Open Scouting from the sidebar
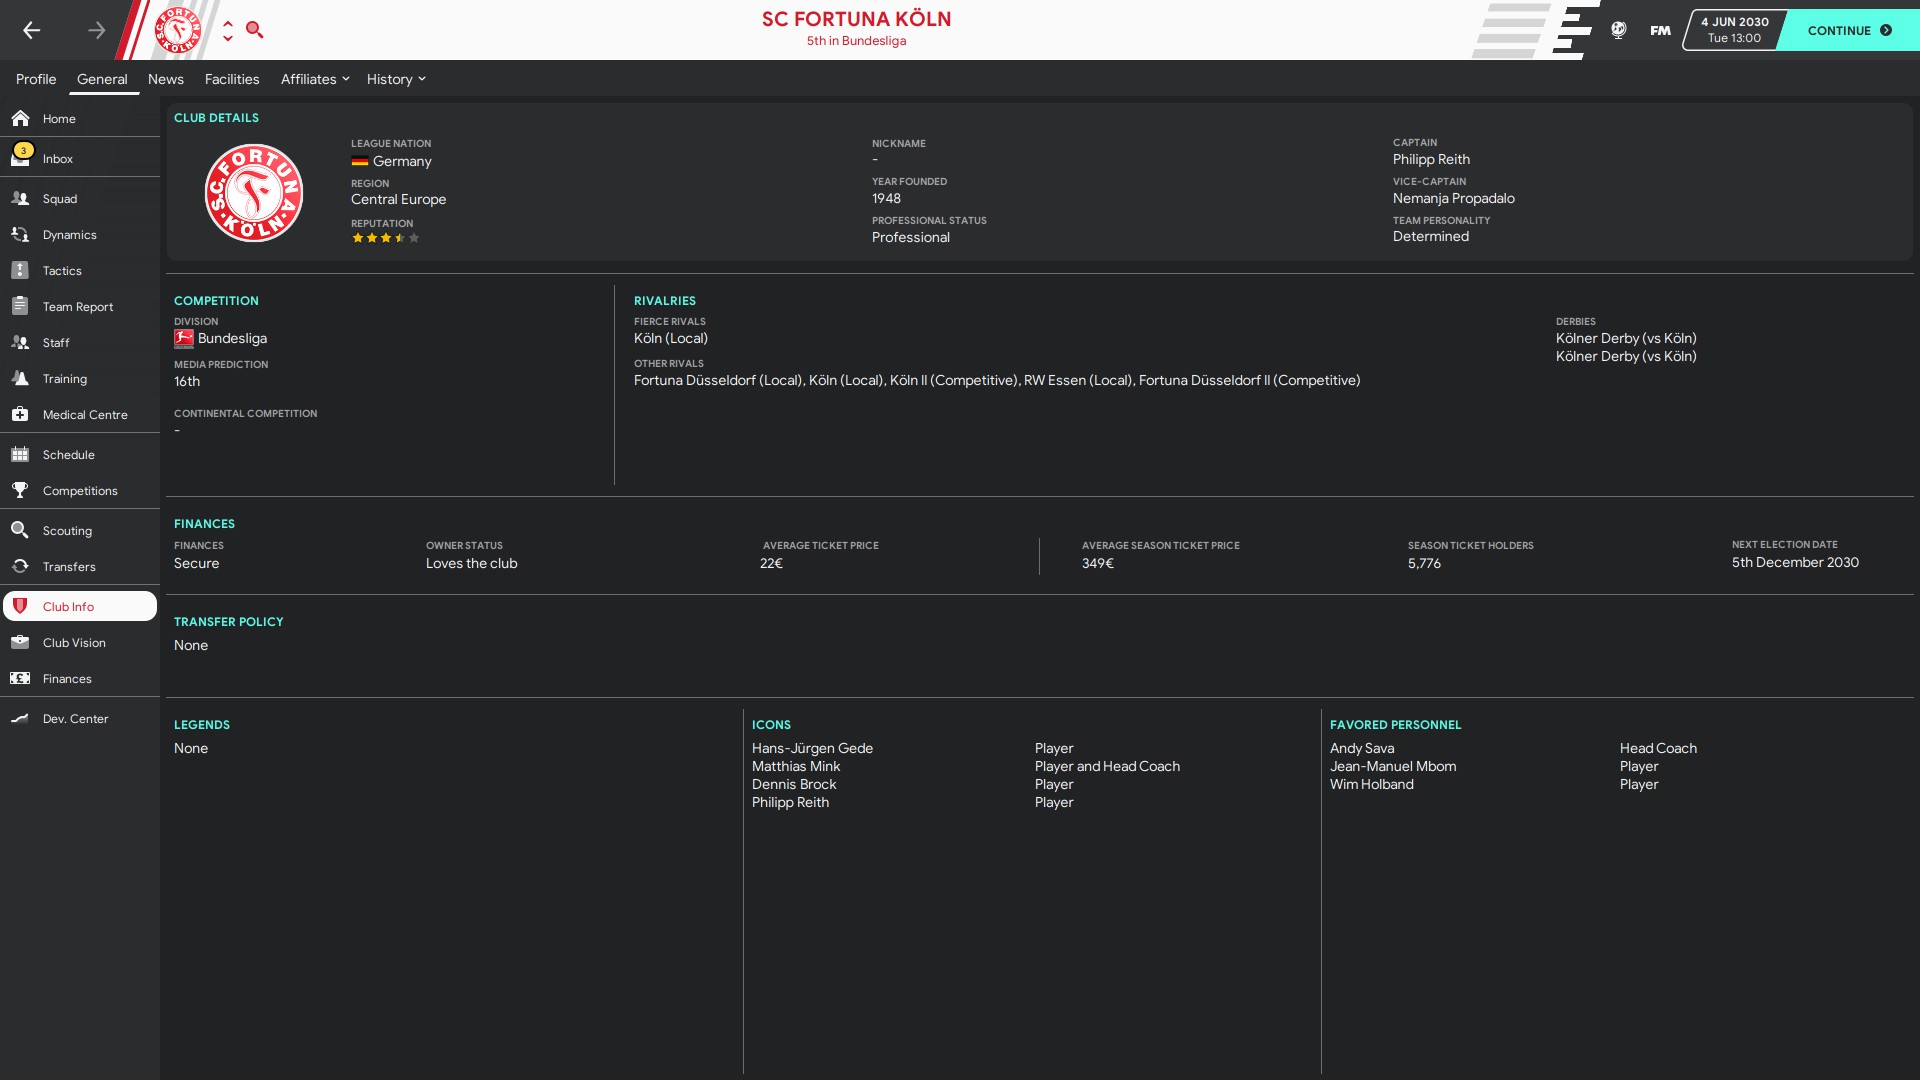The width and height of the screenshot is (1920, 1080). 67,531
